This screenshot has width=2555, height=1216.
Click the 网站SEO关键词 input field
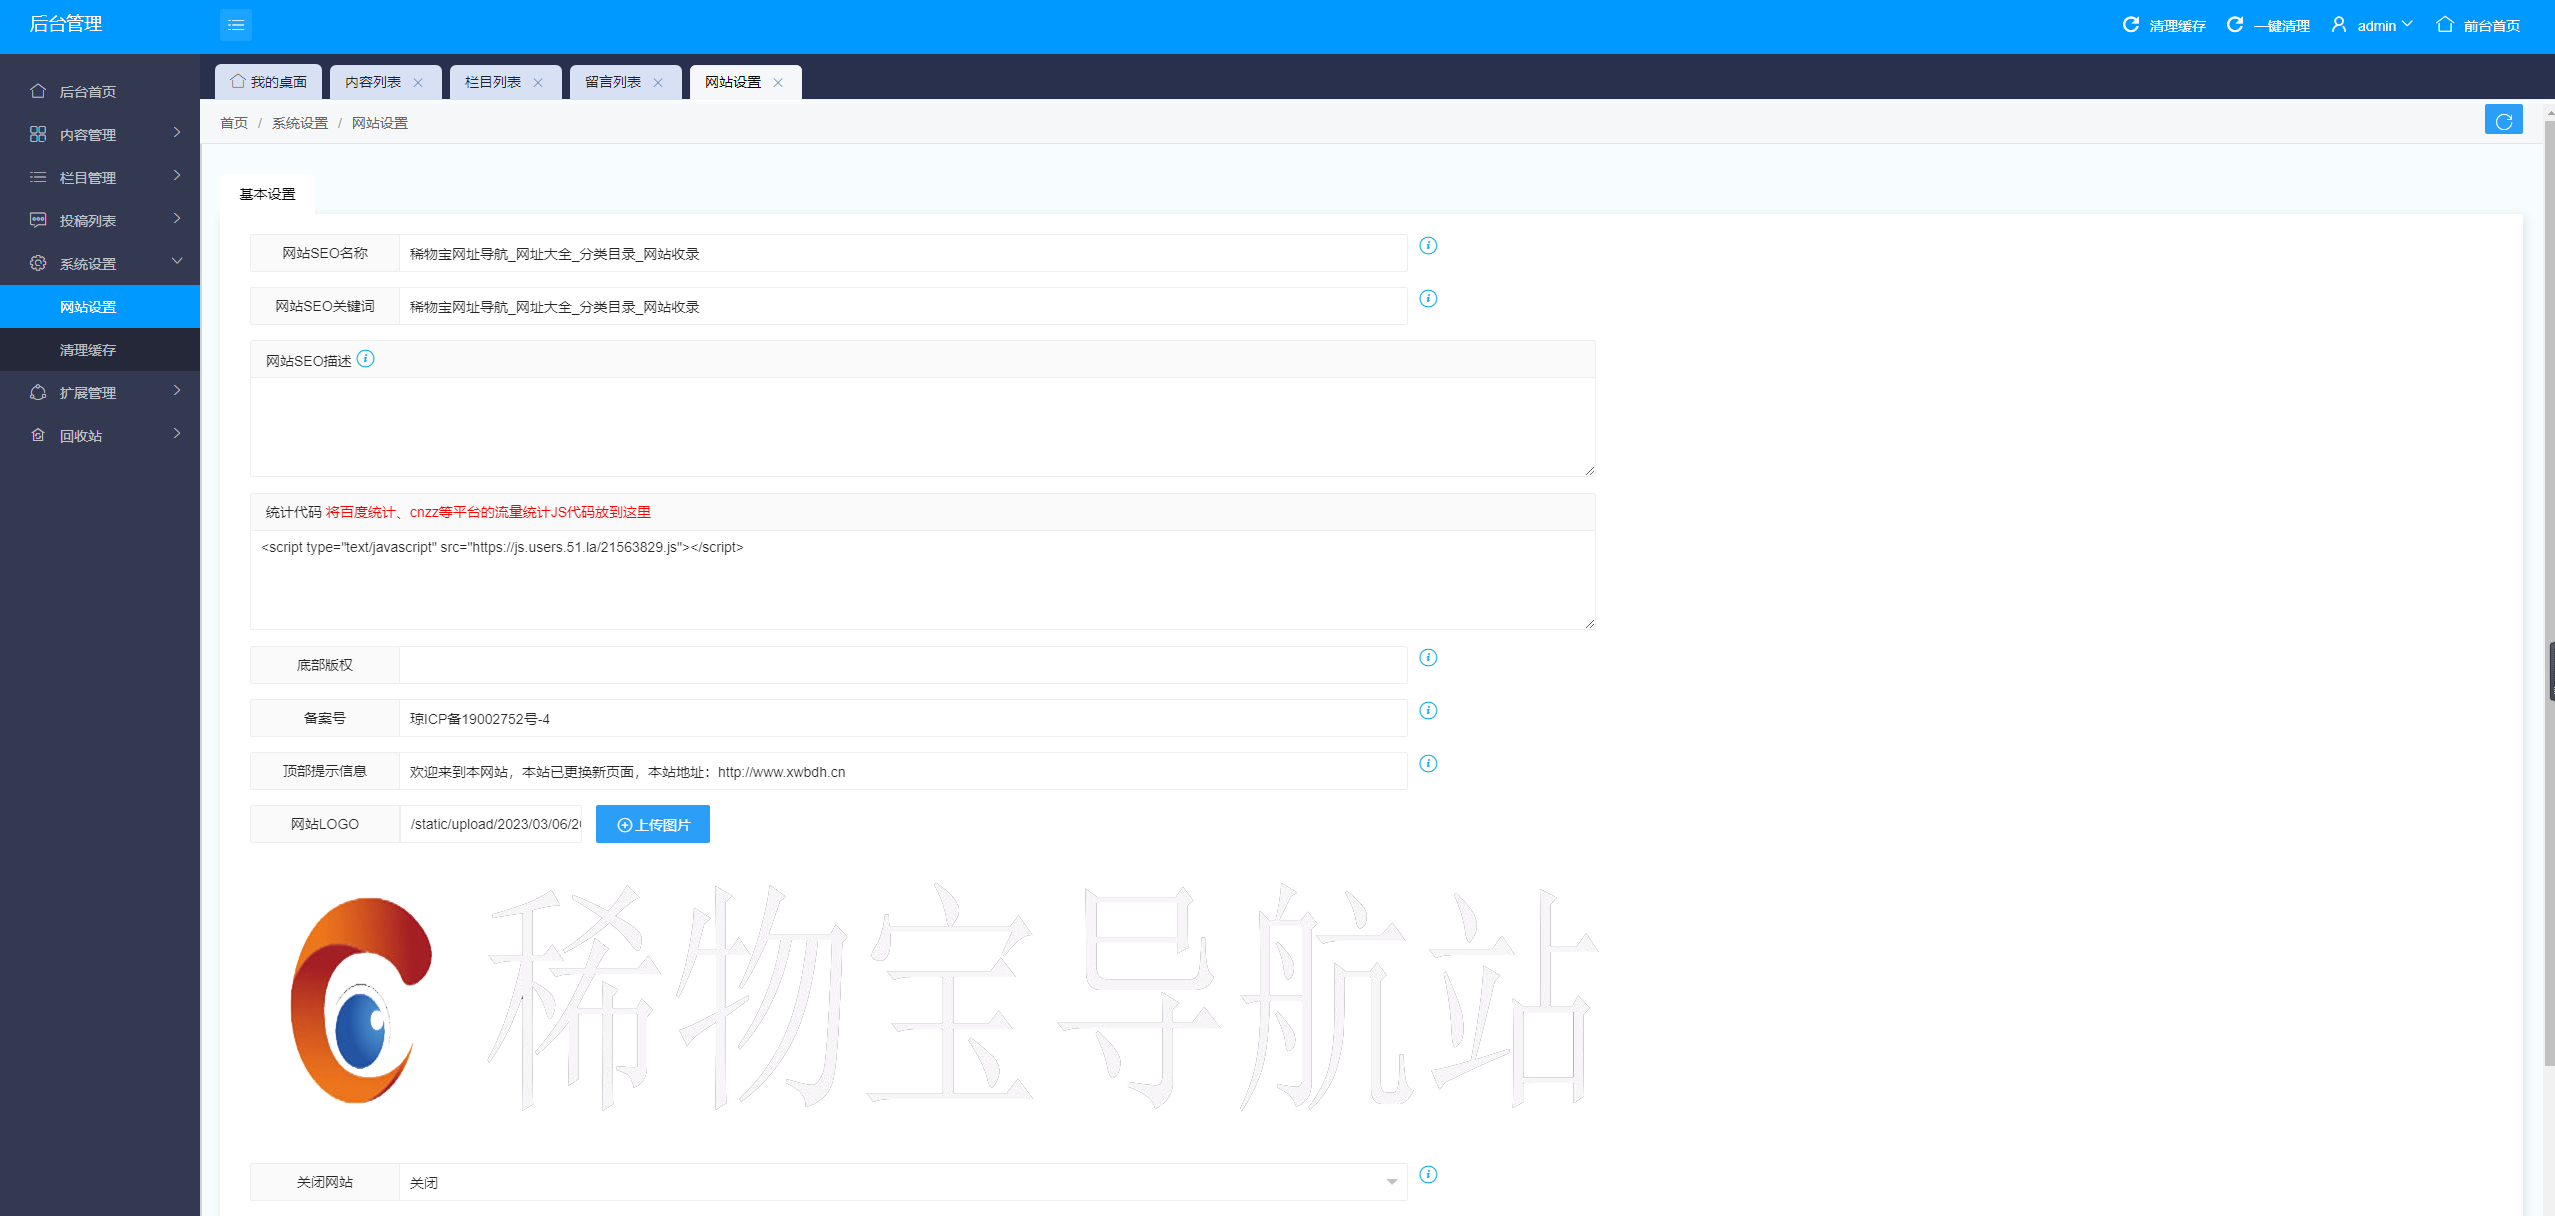click(x=903, y=306)
